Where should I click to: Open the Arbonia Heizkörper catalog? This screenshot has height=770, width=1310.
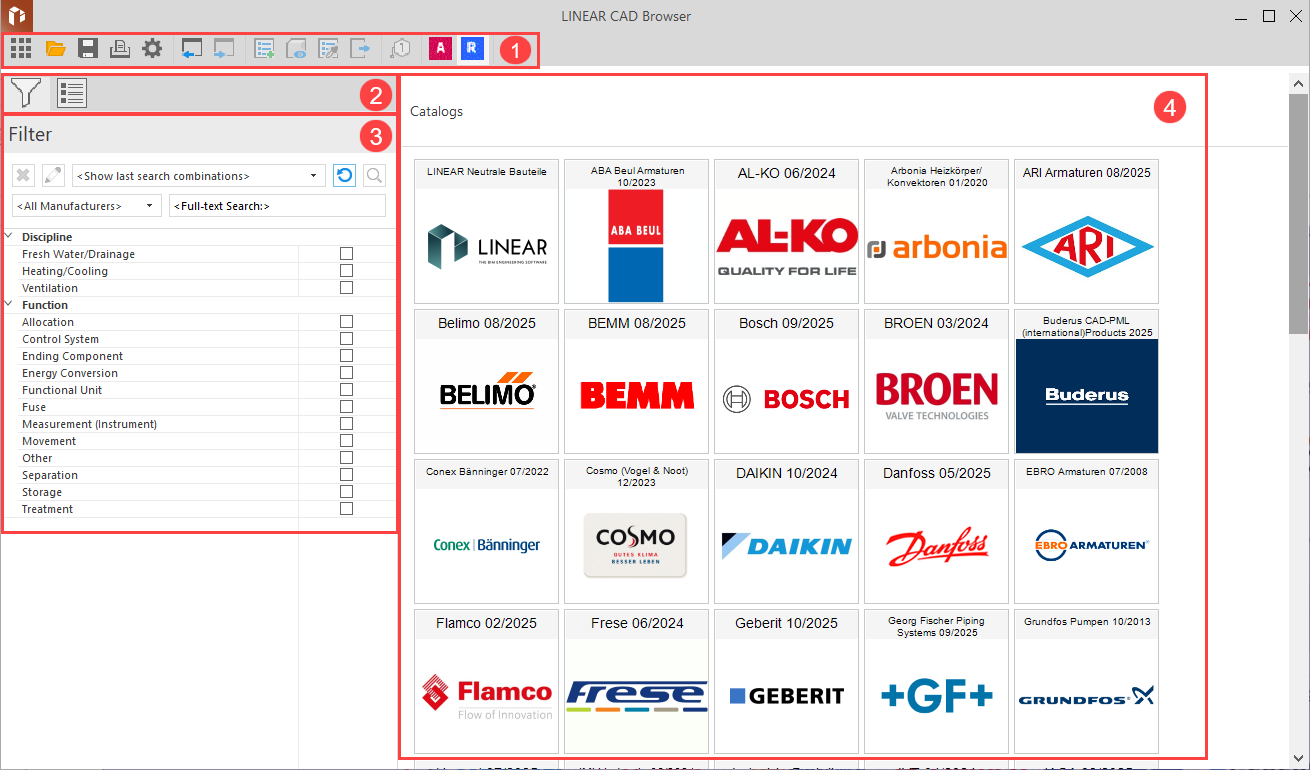[x=937, y=231]
